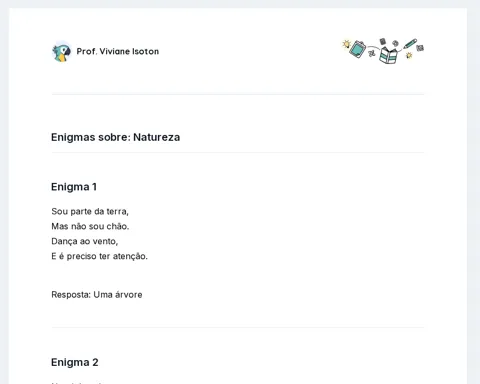This screenshot has height=384, width=480.
Task: Click the Enigma 1 heading
Action: (74, 187)
